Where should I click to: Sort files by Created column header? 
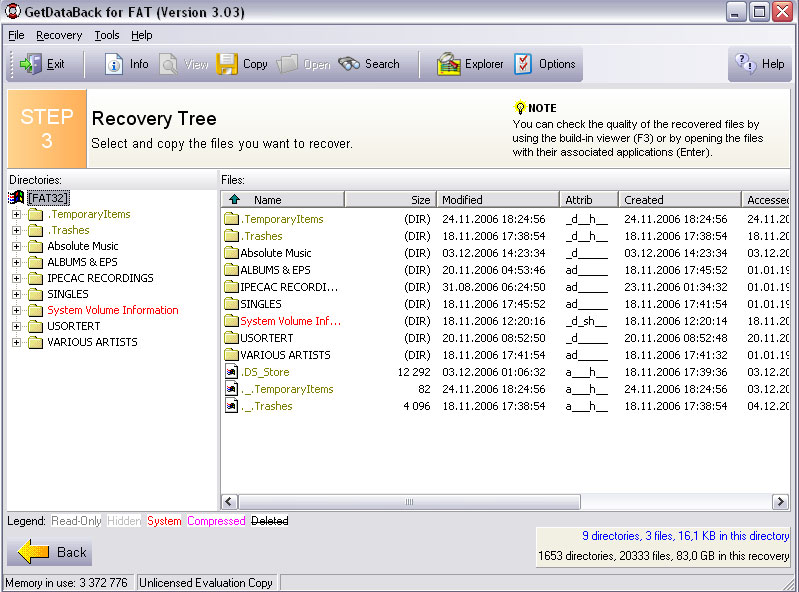click(x=680, y=199)
